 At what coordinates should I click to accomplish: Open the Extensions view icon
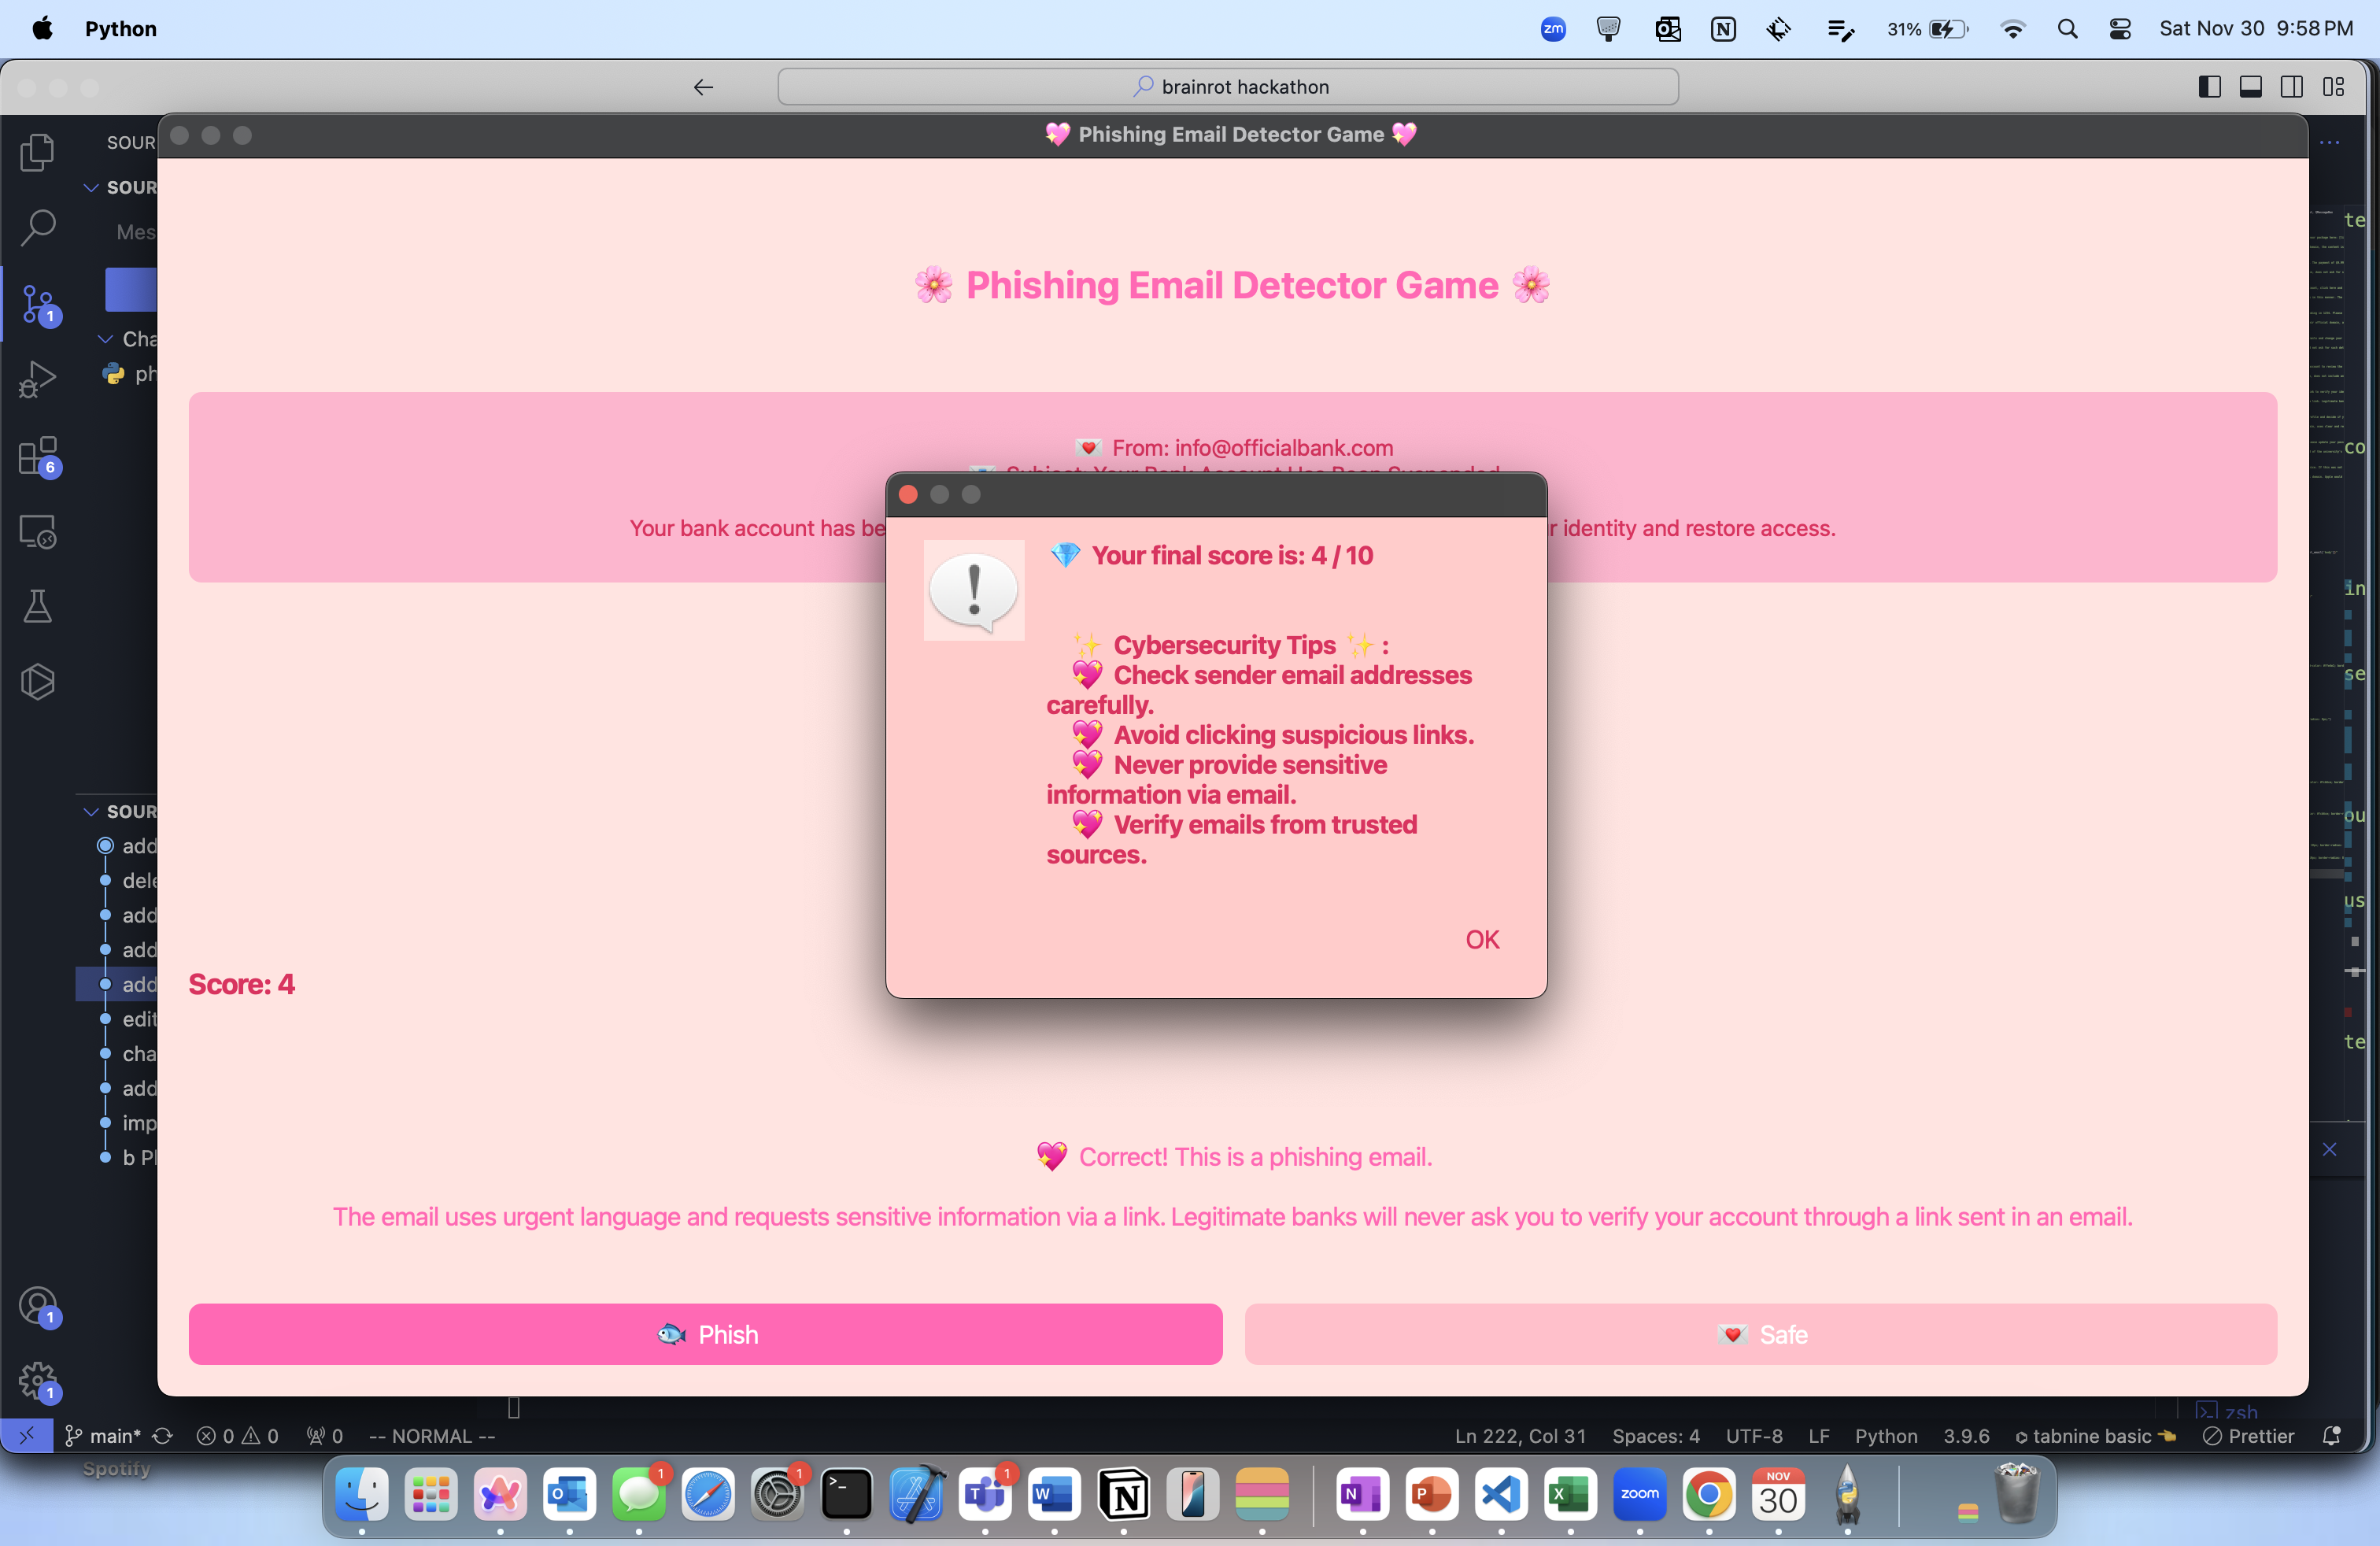pos(37,456)
